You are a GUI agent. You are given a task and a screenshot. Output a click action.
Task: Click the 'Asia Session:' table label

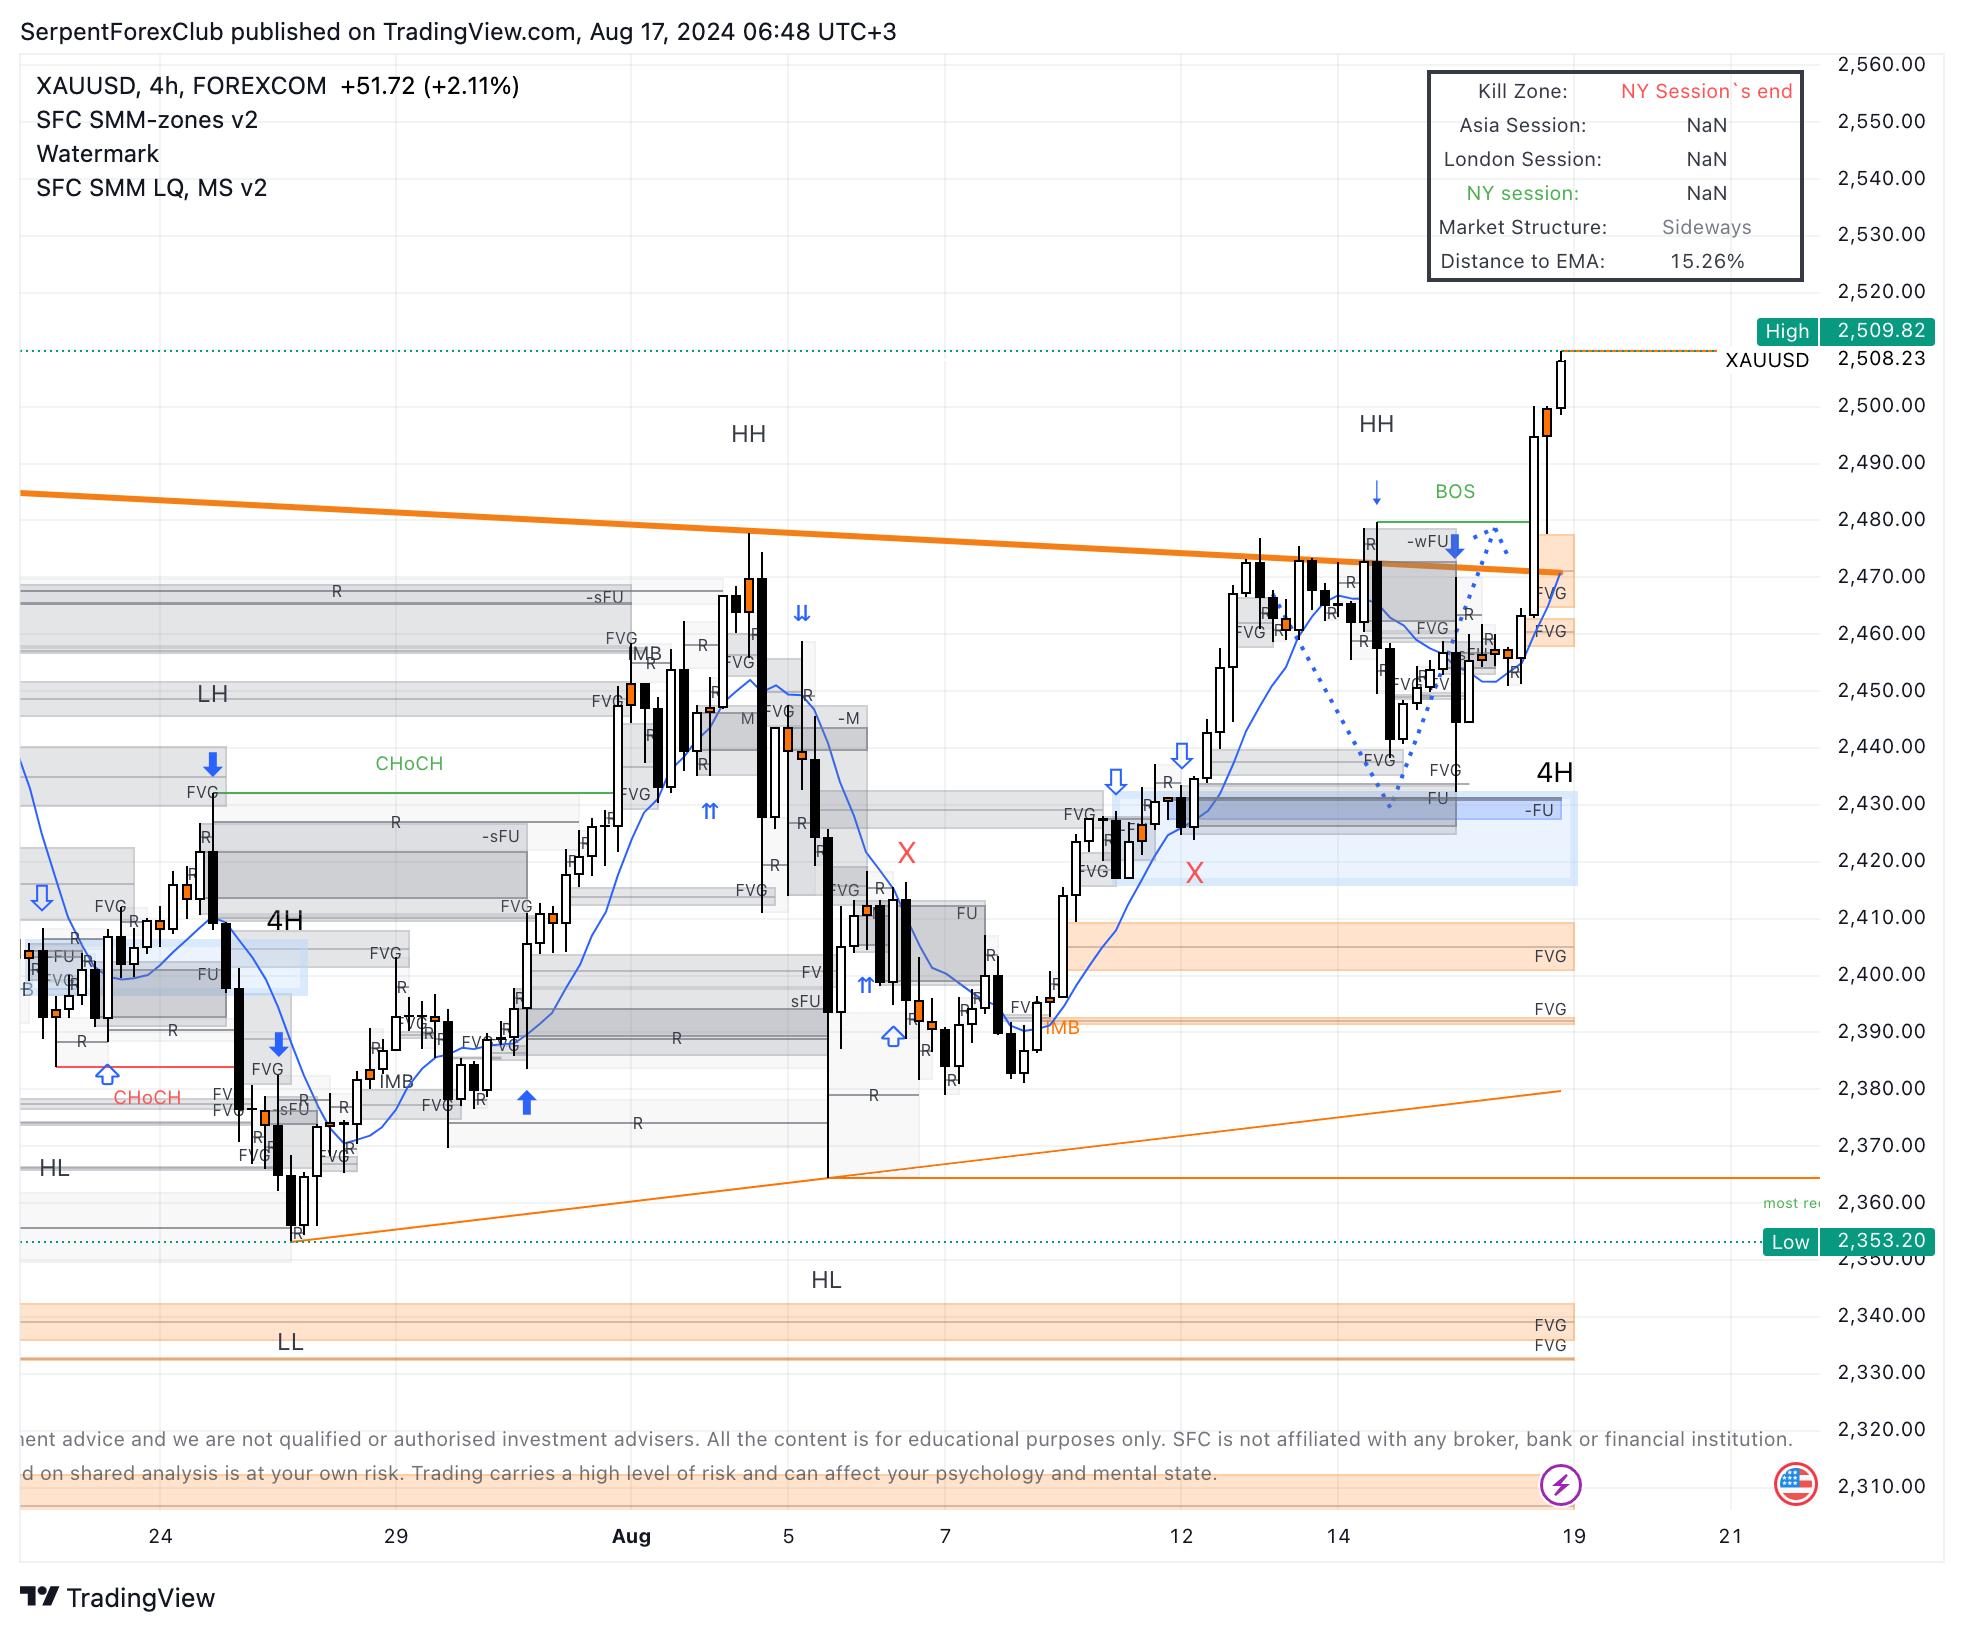1523,125
